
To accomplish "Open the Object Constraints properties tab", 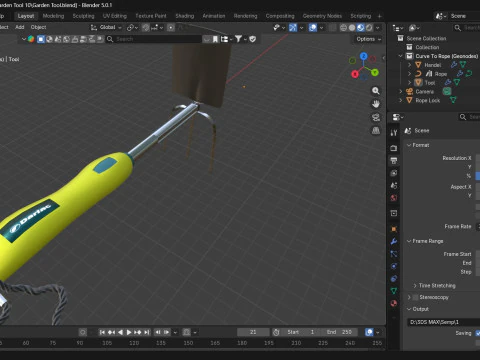I will coord(394,279).
